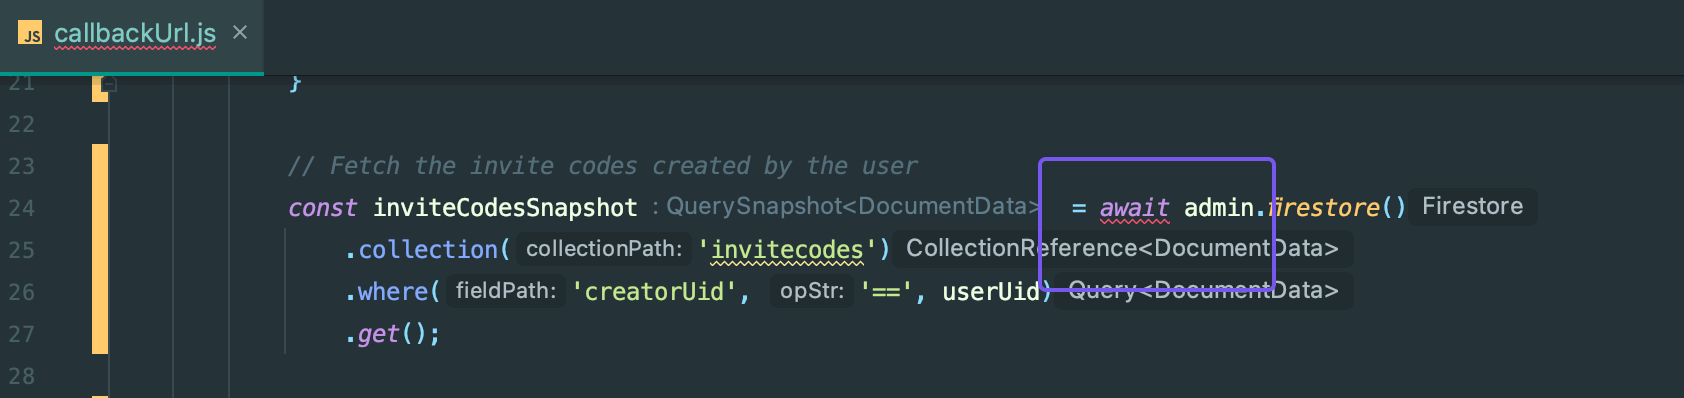Click the fold marker beside line 21
Image resolution: width=1684 pixels, height=398 pixels.
pyautogui.click(x=109, y=85)
